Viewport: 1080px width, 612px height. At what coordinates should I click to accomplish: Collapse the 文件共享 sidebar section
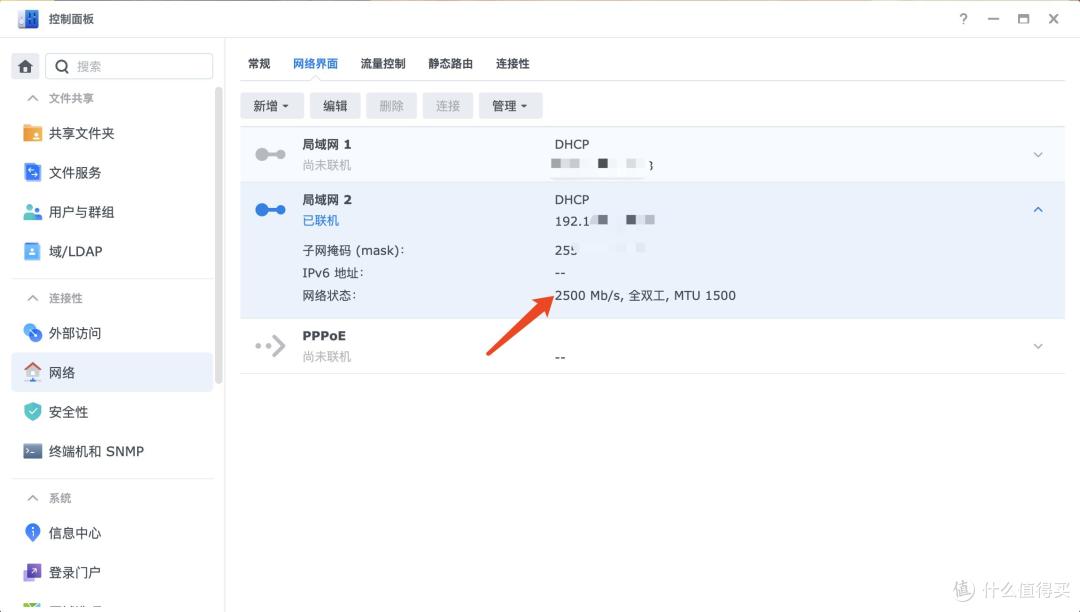pyautogui.click(x=32, y=98)
